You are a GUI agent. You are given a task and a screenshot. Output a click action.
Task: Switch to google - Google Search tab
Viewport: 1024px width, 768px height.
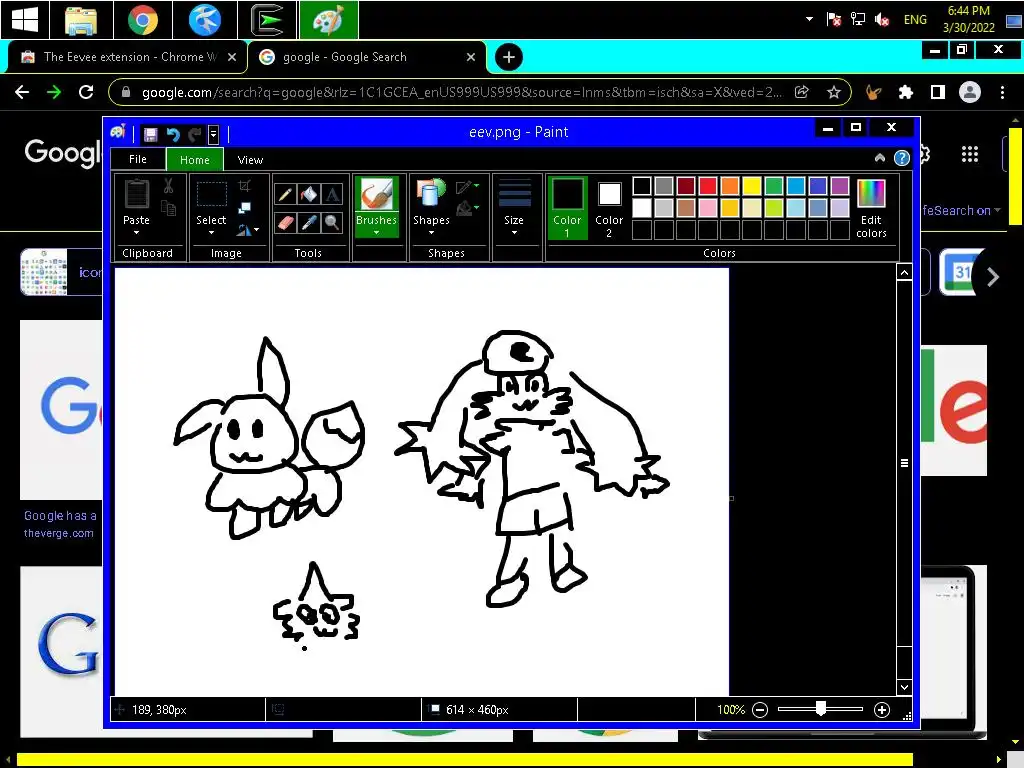click(x=368, y=57)
